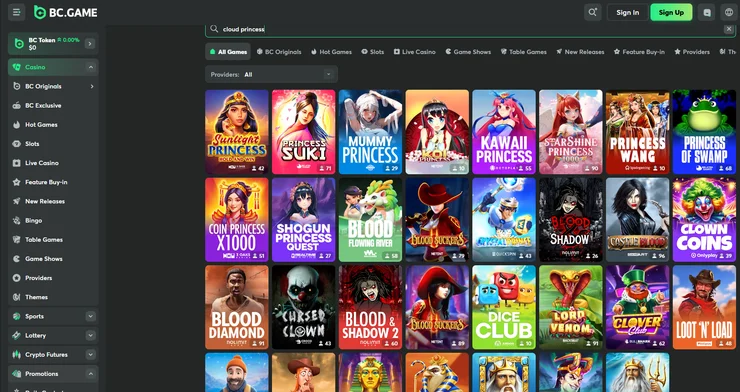Select the All Games tab
740x392 pixels.
[228, 52]
